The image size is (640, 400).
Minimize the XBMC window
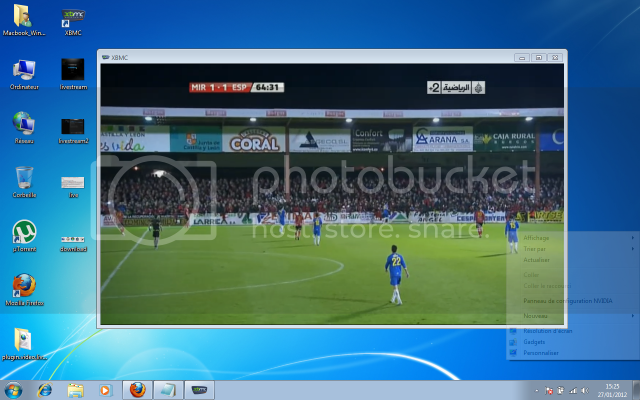click(522, 58)
